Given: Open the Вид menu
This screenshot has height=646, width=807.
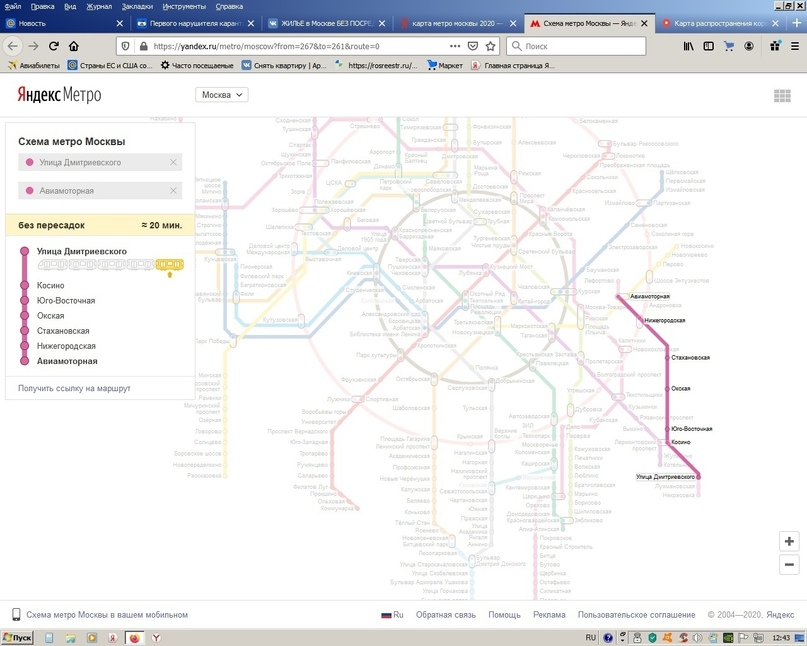Looking at the screenshot, I should [x=70, y=7].
